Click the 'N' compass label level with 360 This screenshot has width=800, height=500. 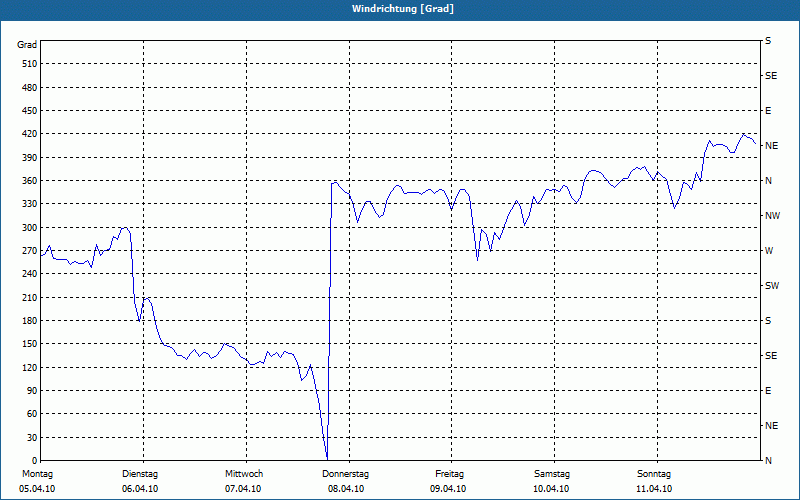pos(768,181)
